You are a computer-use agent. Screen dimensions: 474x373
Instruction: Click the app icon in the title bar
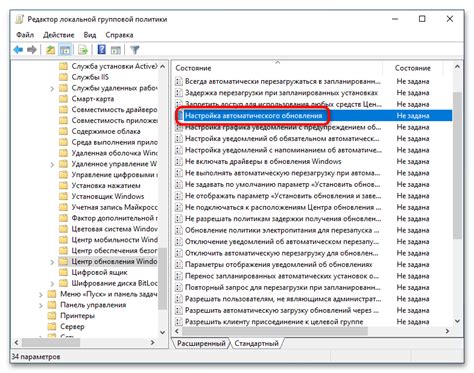coord(20,19)
